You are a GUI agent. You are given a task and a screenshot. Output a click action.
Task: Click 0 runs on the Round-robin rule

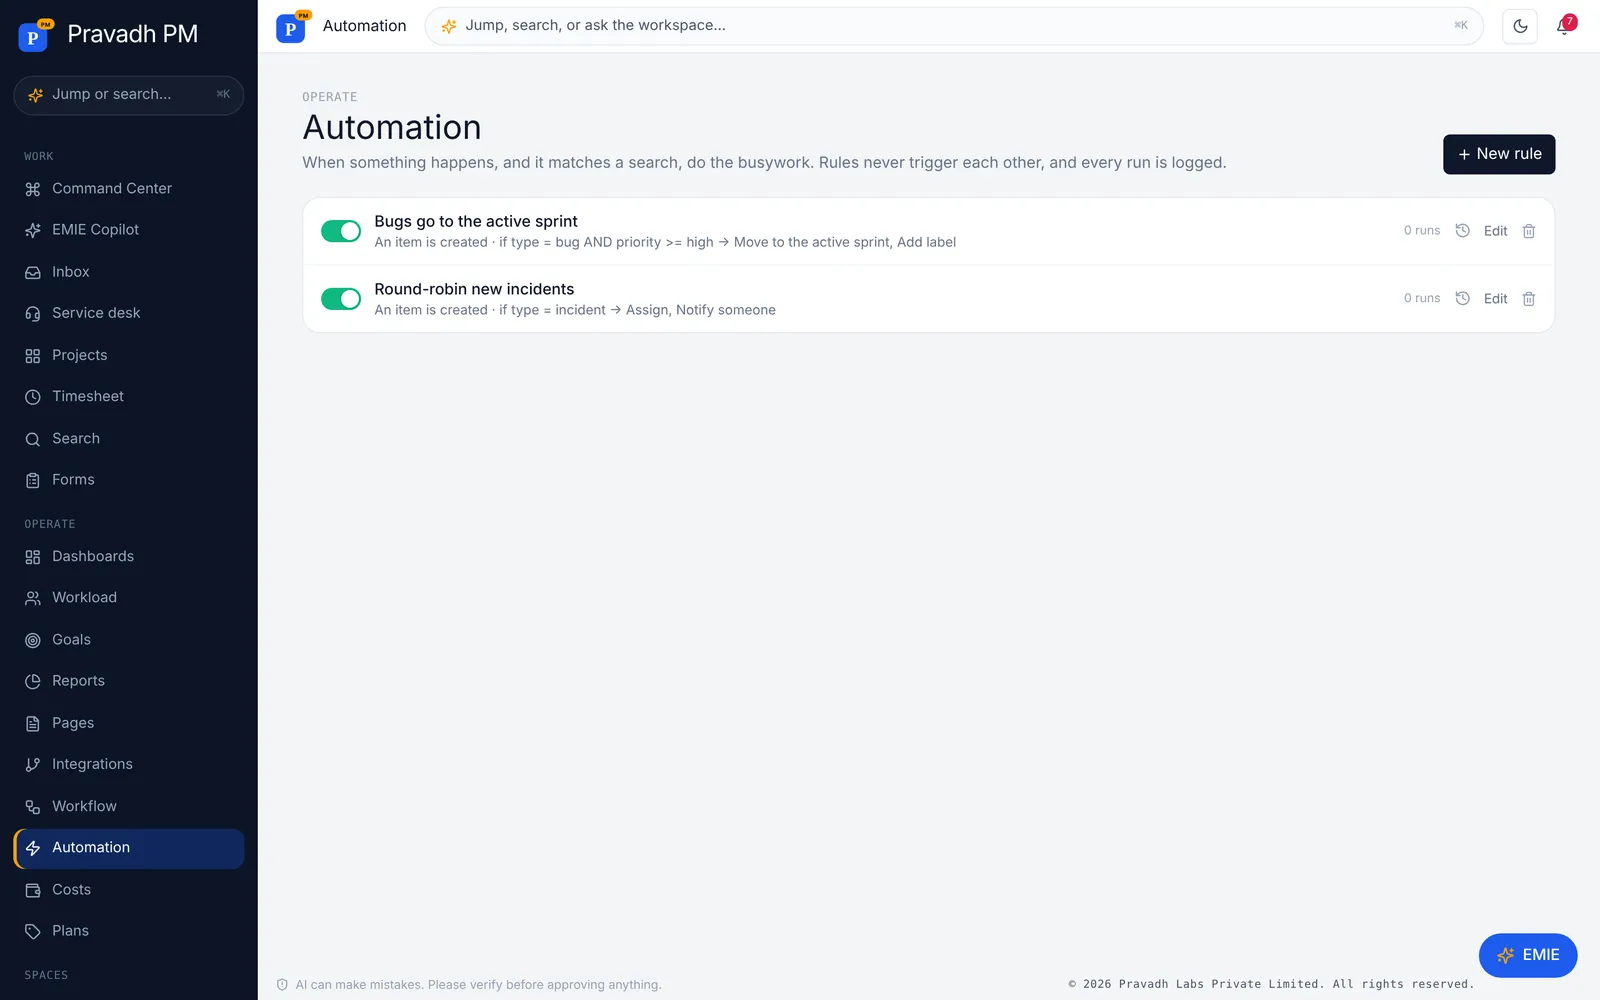(1422, 299)
